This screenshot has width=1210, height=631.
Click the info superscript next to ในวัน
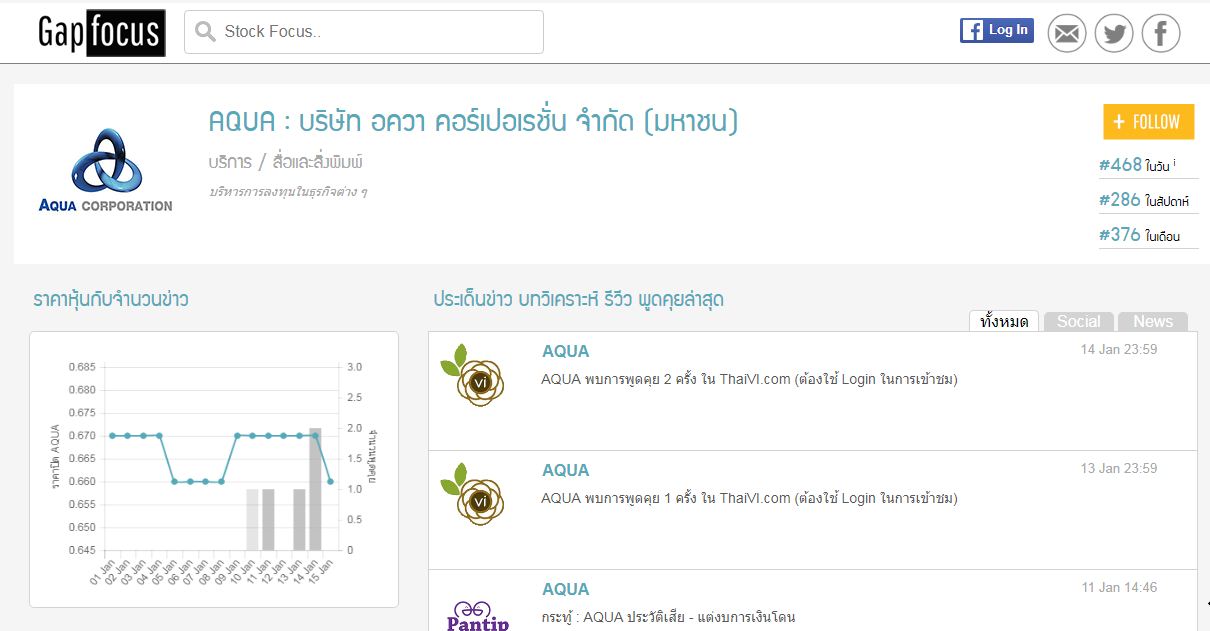tap(1174, 162)
